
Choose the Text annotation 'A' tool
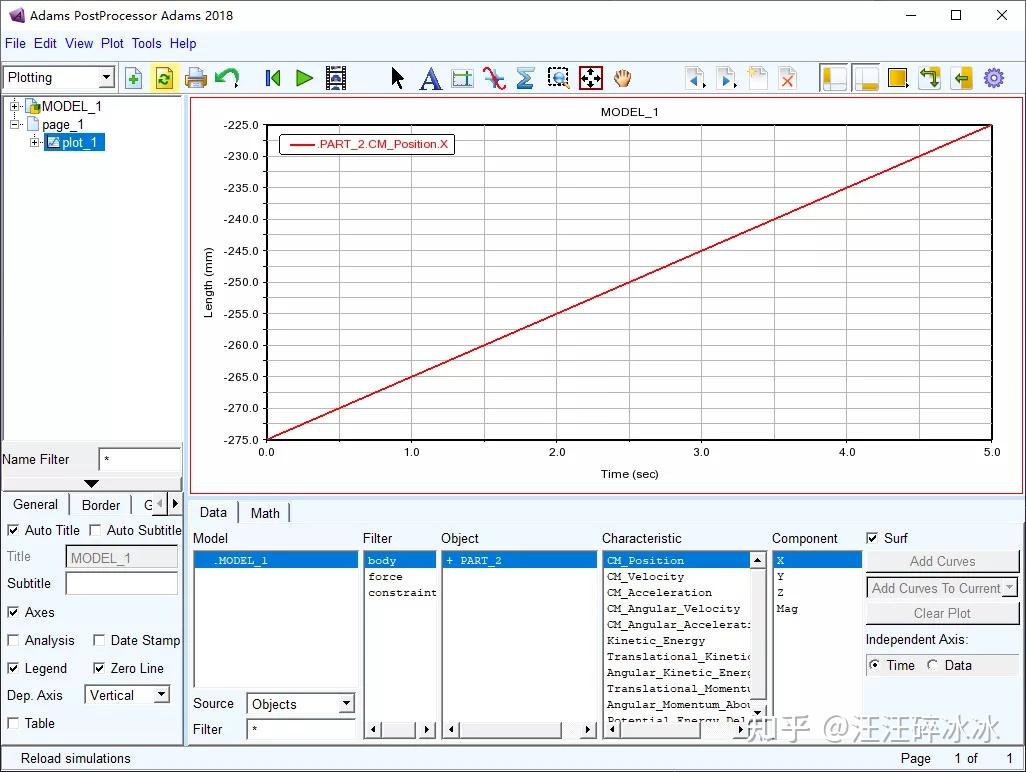(430, 78)
